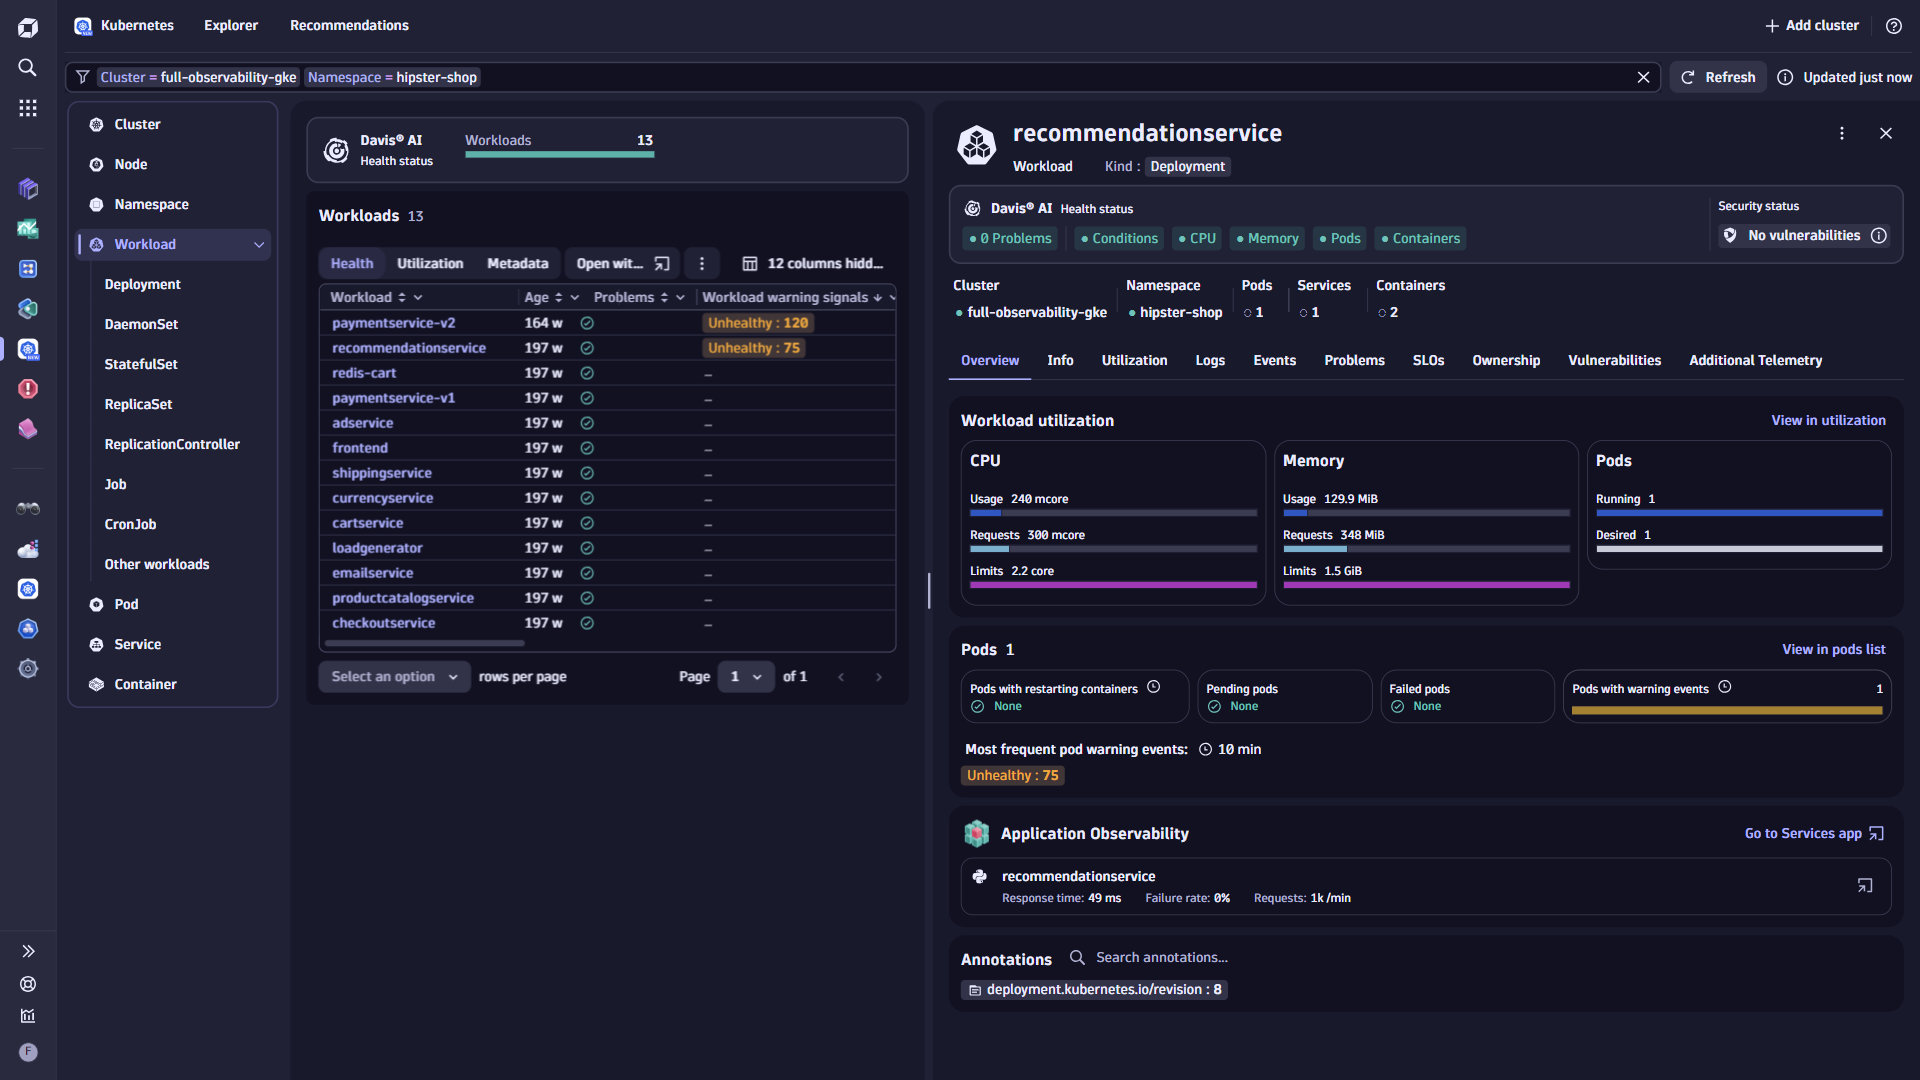Image resolution: width=1920 pixels, height=1080 pixels.
Task: Open the page number dropdown
Action: [746, 677]
